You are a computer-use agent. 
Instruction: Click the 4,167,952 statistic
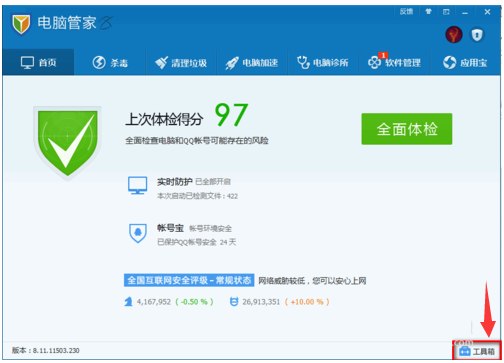point(154,302)
